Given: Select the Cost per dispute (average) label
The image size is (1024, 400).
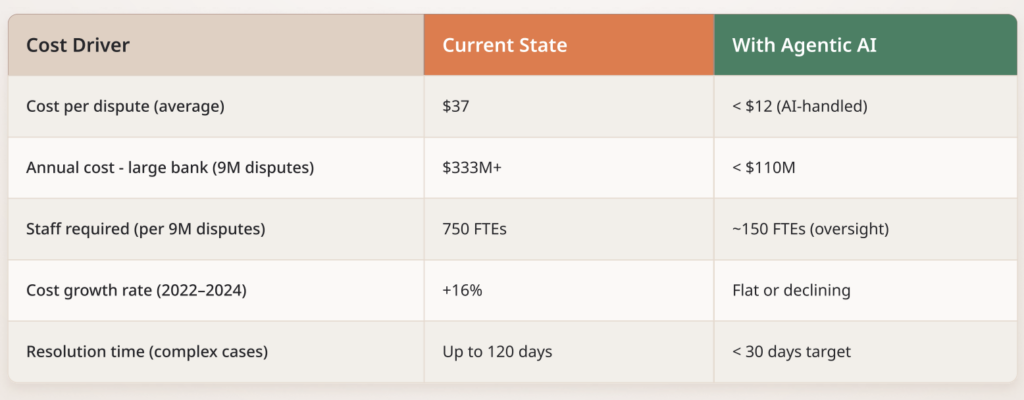Looking at the screenshot, I should 125,106.
